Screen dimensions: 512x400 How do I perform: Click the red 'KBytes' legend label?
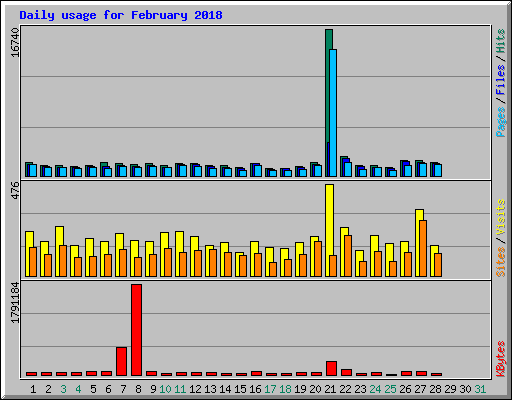coord(501,359)
